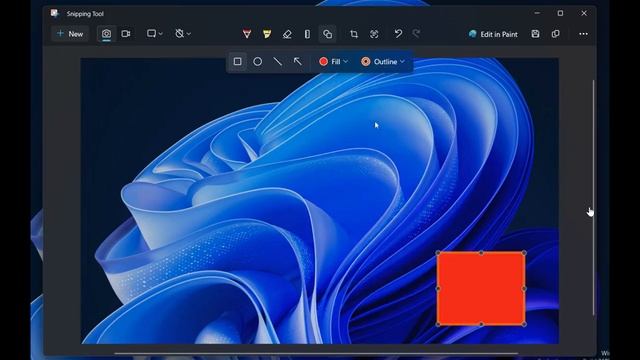640x360 pixels.
Task: Choose the arrow shape
Action: [298, 62]
